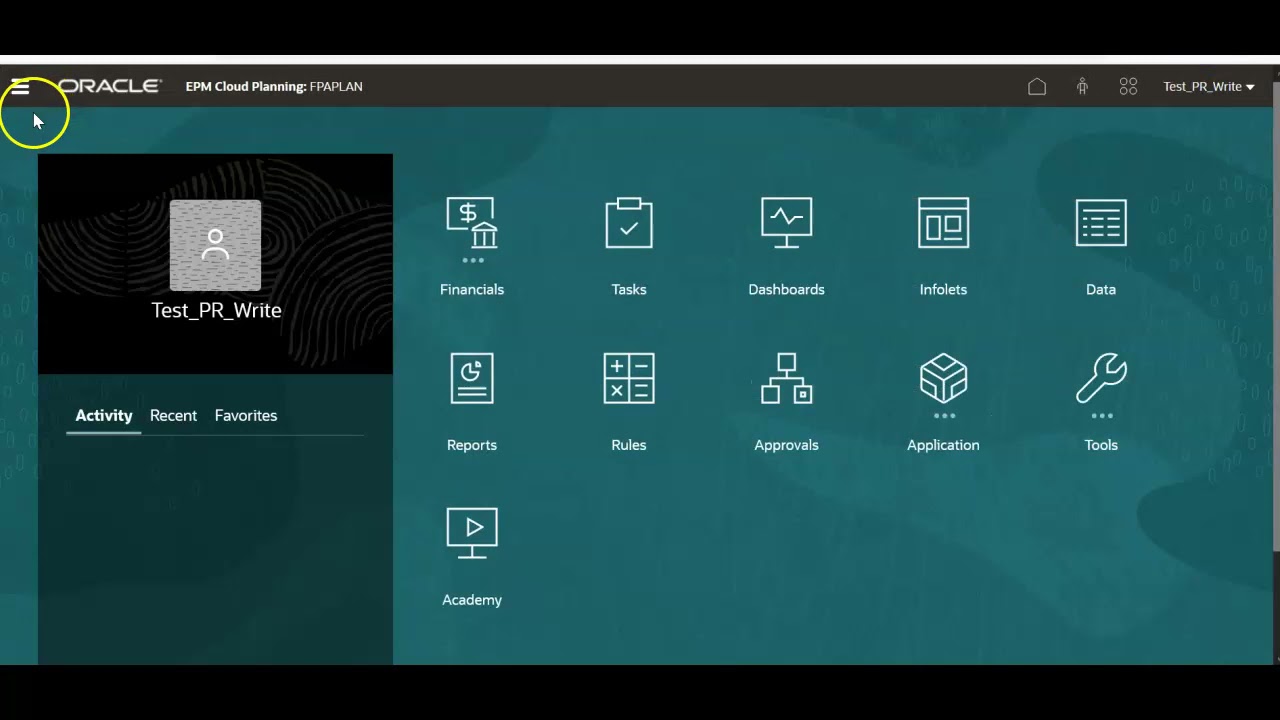Switch to the Activity tab
This screenshot has height=720, width=1280.
click(104, 415)
